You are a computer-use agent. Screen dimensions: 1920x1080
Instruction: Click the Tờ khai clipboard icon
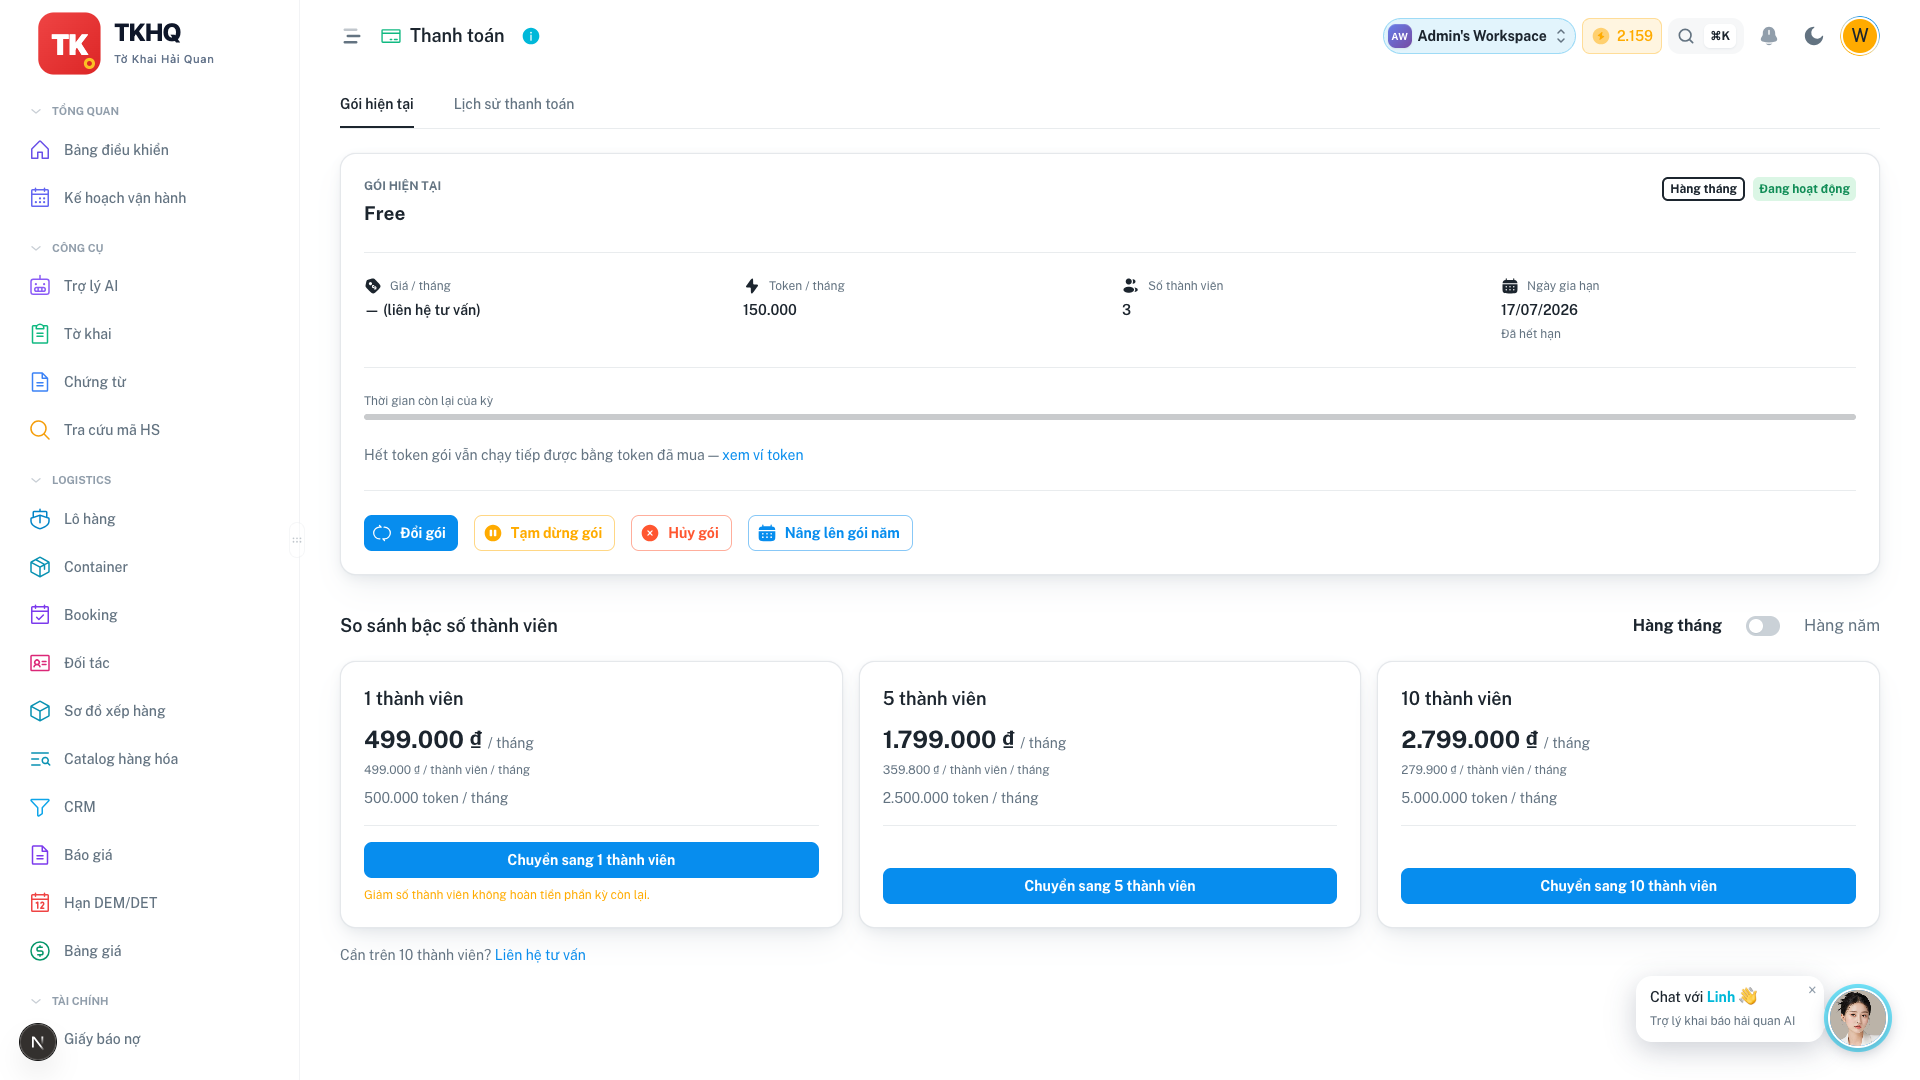40,334
